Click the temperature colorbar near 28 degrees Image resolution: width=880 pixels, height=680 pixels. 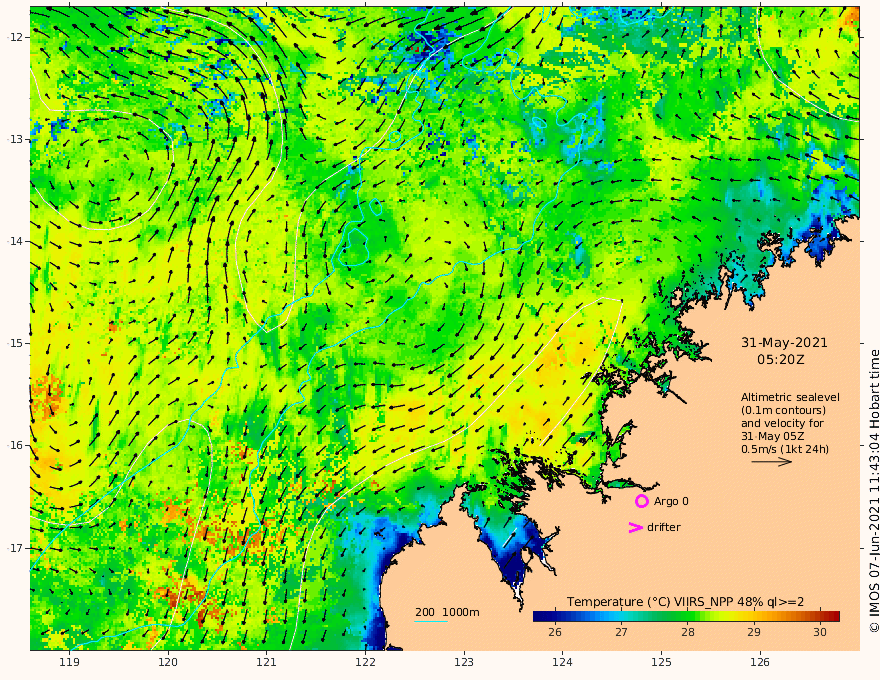click(688, 616)
